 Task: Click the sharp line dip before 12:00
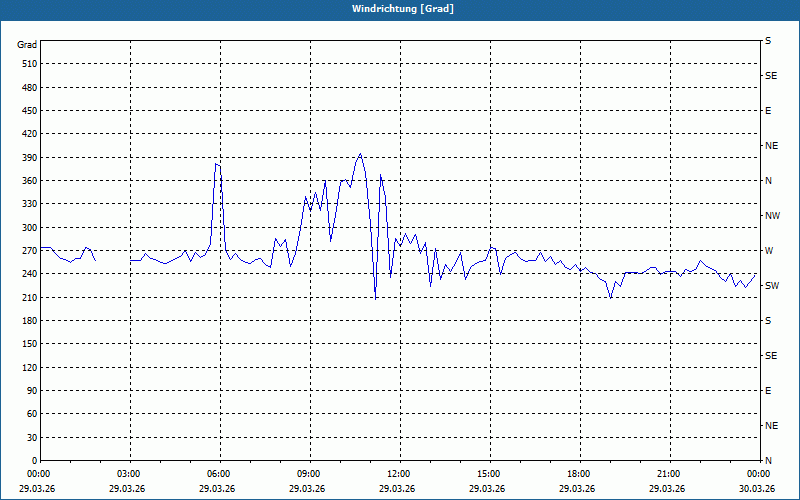click(x=376, y=297)
